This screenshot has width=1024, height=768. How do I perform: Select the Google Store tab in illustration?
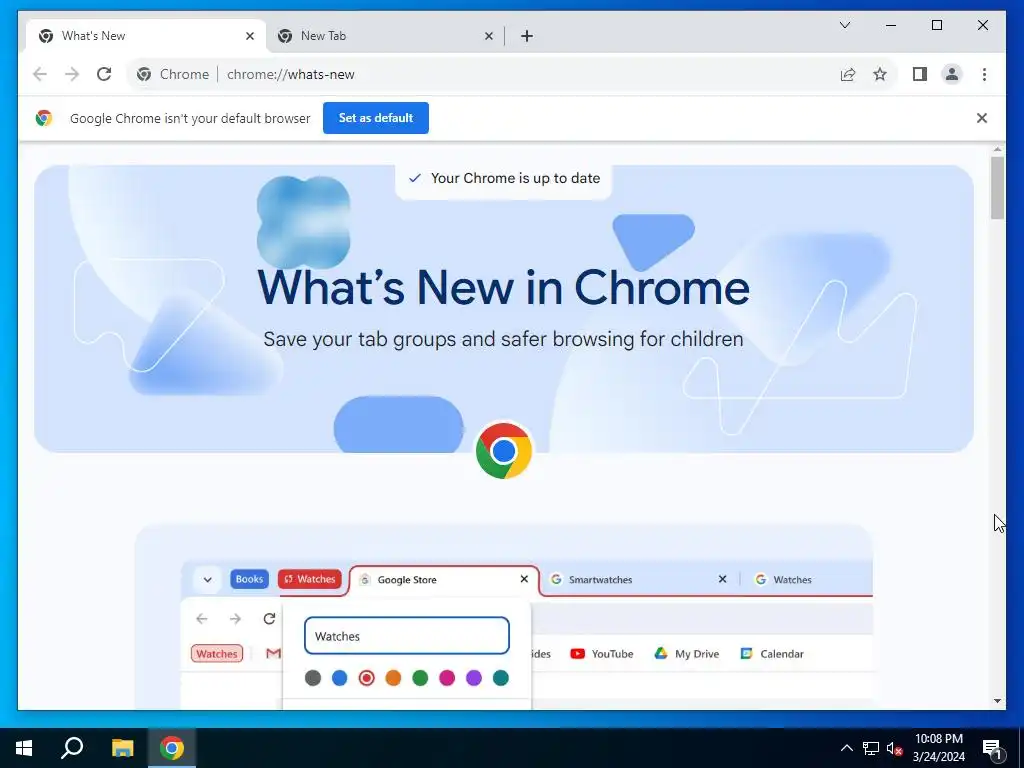[444, 580]
